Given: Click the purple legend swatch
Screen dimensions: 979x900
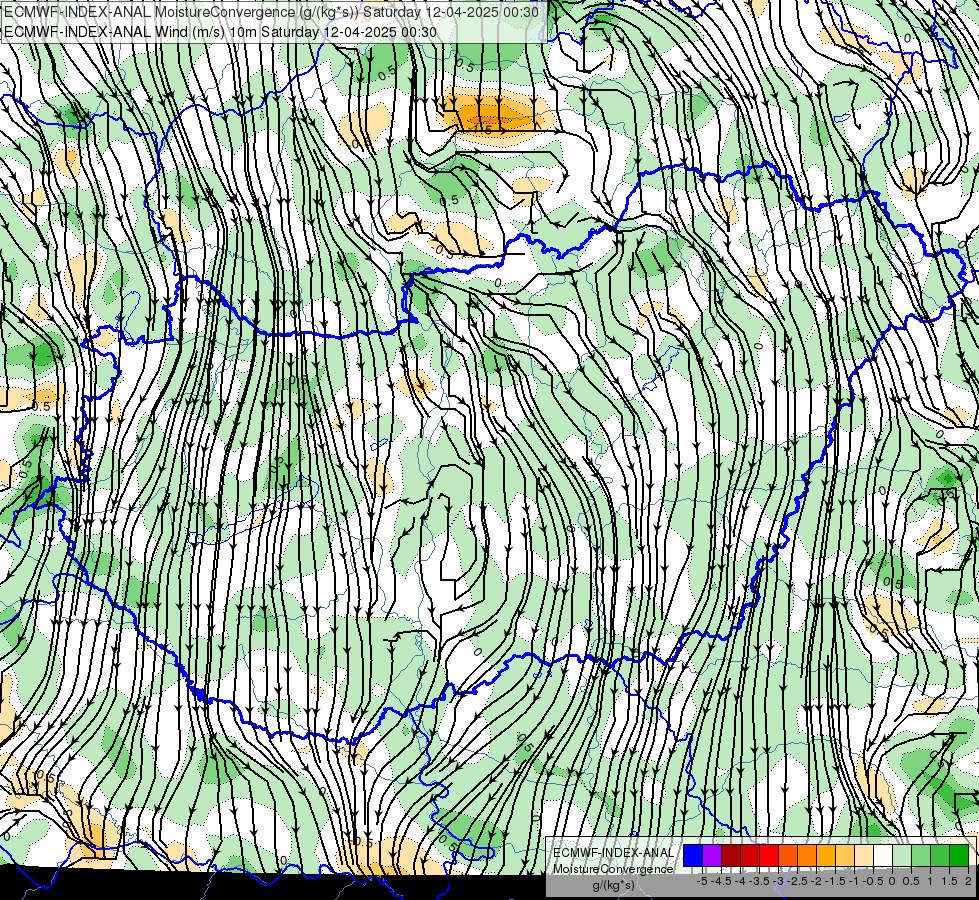Looking at the screenshot, I should click(712, 856).
